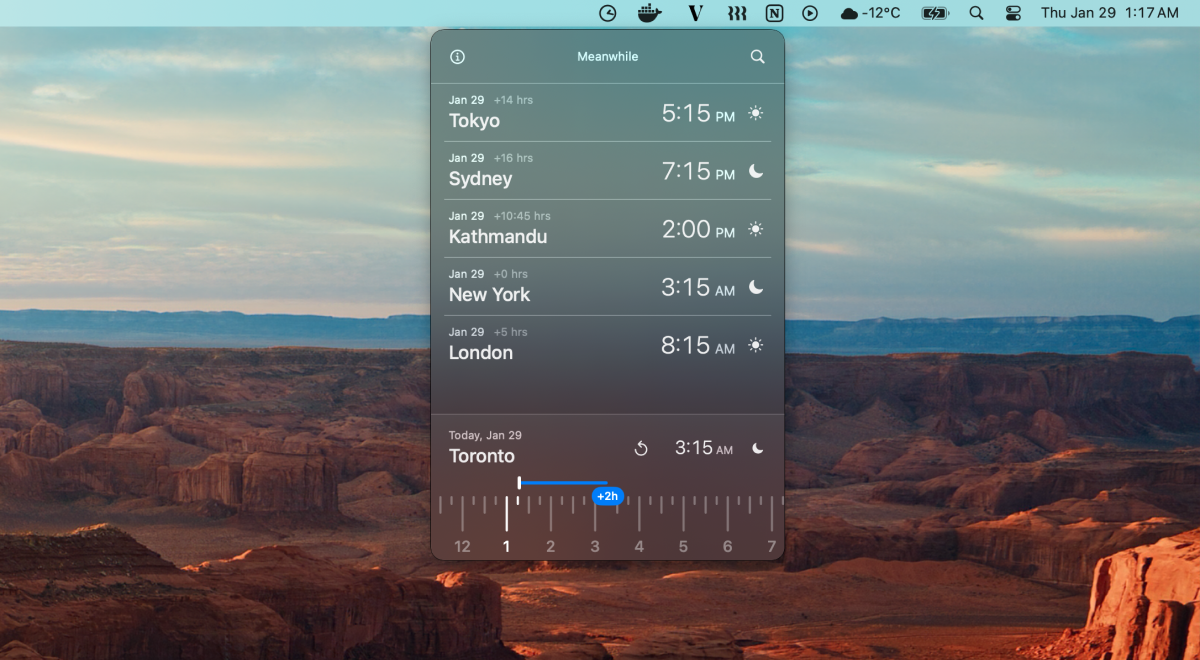Click the white time slider handle
Viewport: 1200px width, 660px height.
[519, 483]
